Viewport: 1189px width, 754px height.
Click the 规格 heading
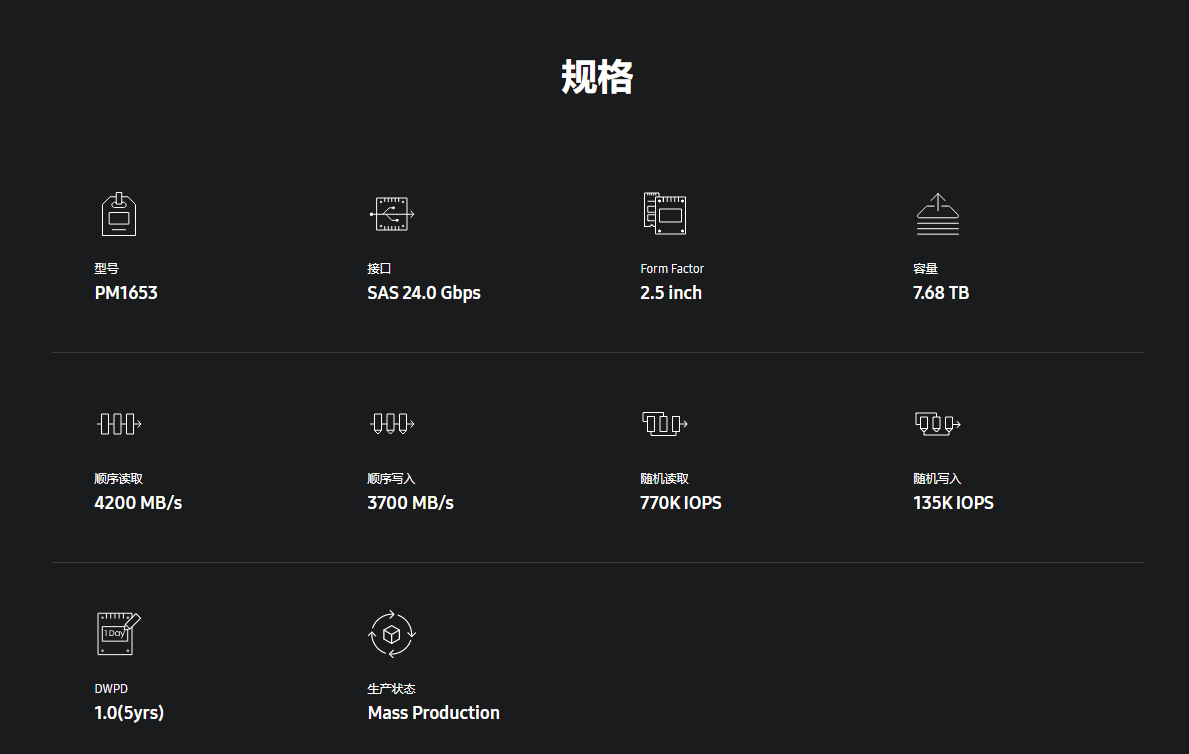click(597, 77)
